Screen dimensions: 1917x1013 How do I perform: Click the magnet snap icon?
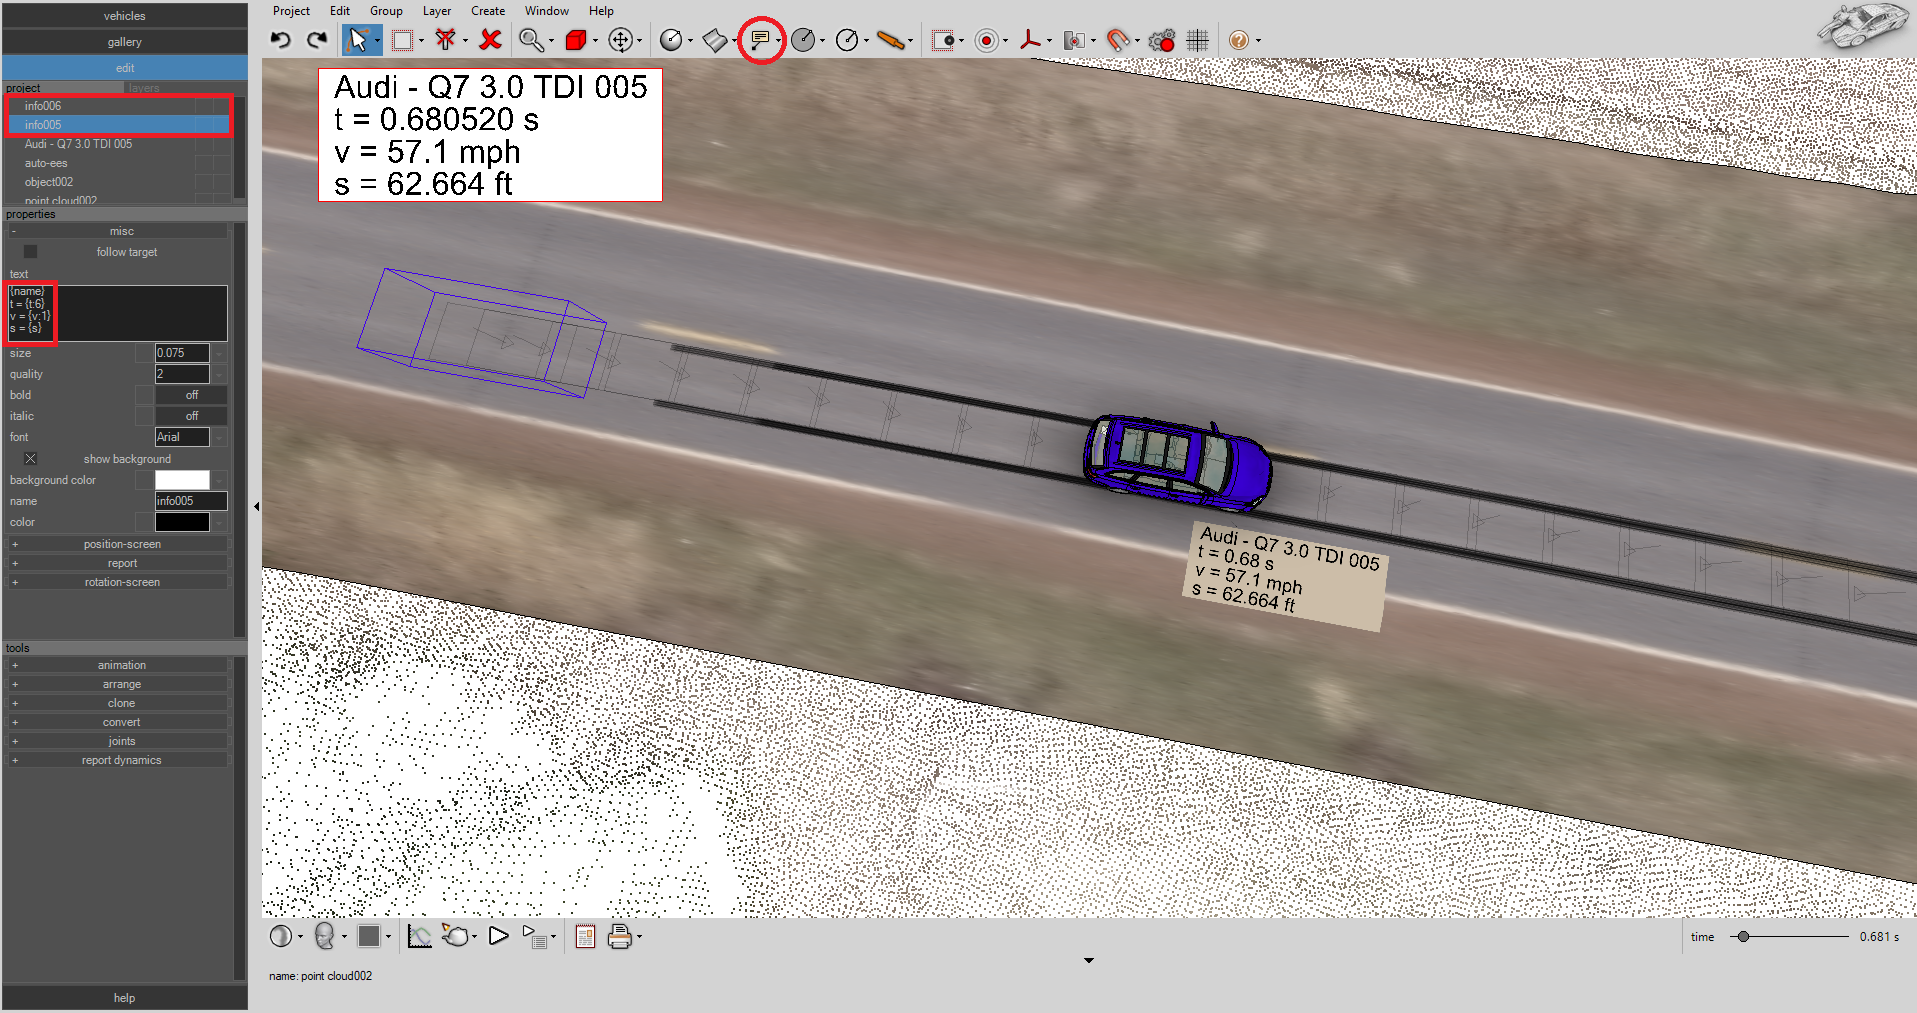[1118, 40]
